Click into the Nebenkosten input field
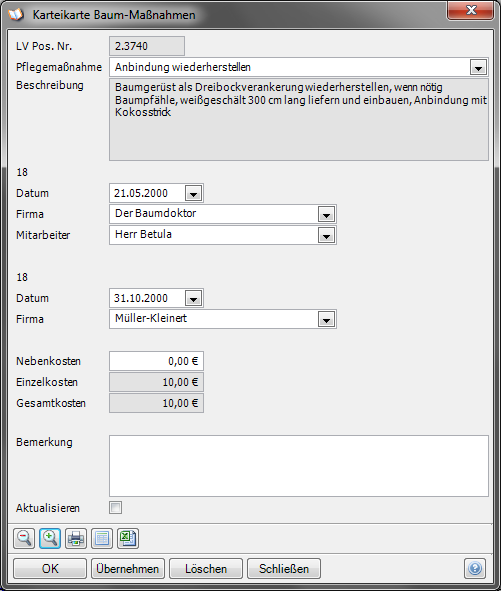The image size is (501, 591). (x=156, y=361)
